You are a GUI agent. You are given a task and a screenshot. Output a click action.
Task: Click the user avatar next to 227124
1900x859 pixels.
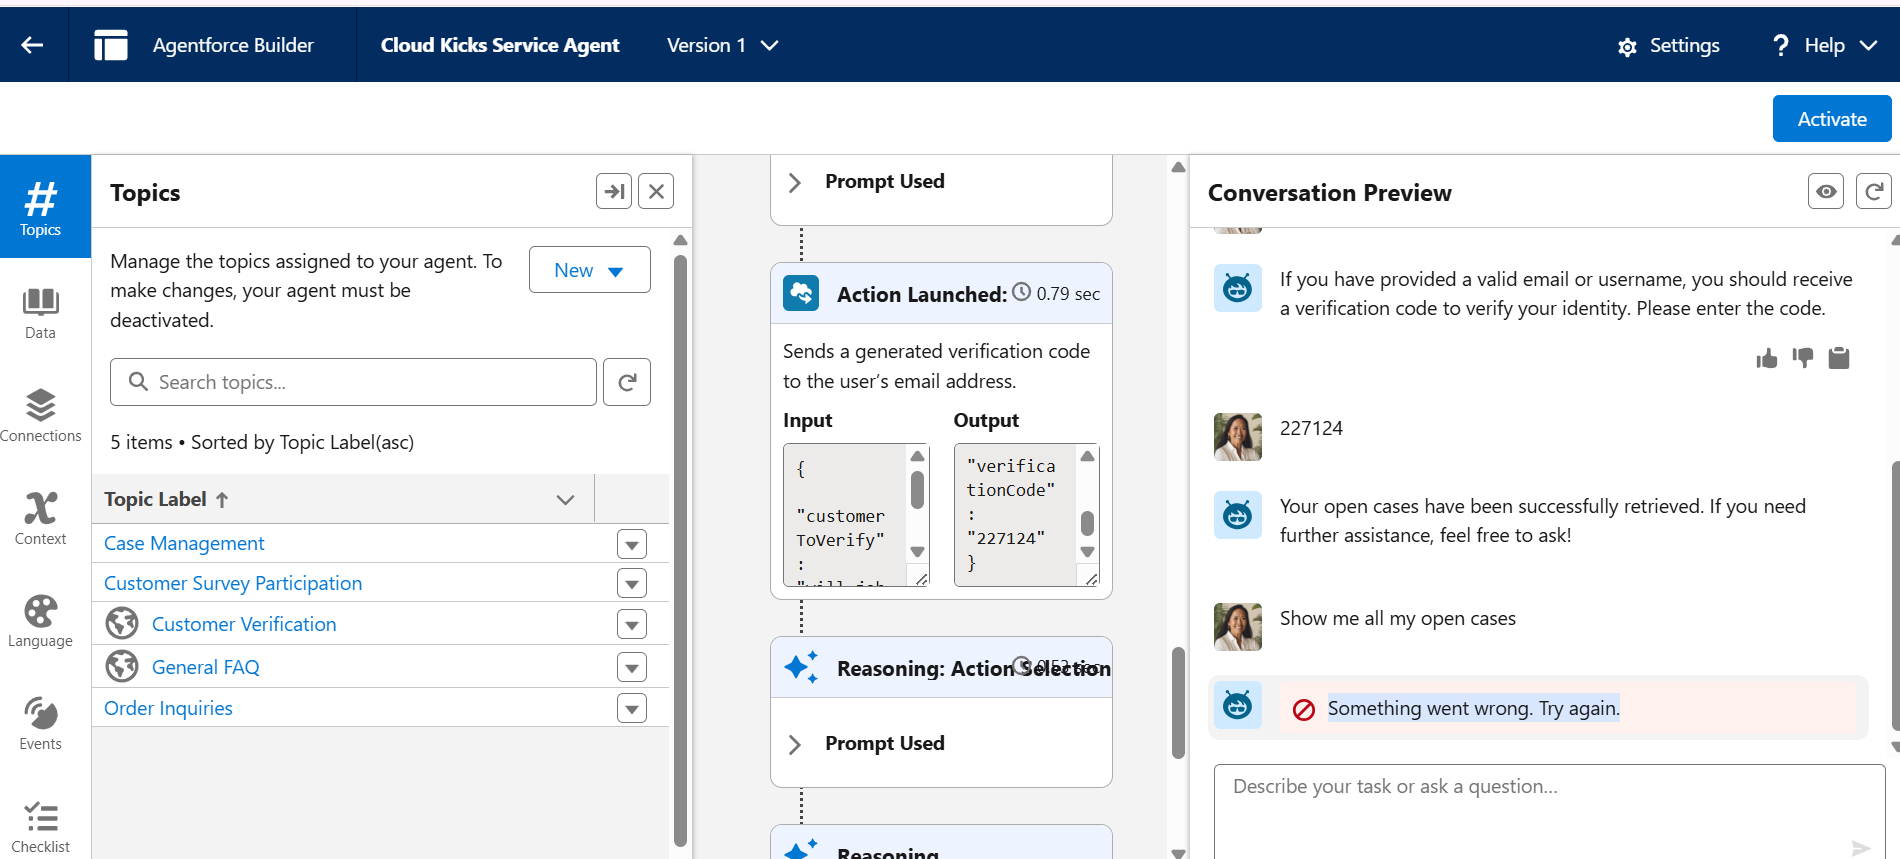[1237, 437]
